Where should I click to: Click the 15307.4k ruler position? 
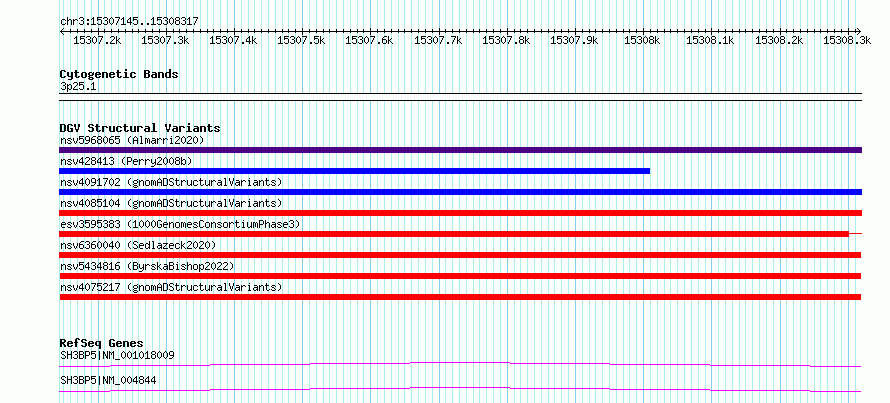(x=233, y=40)
